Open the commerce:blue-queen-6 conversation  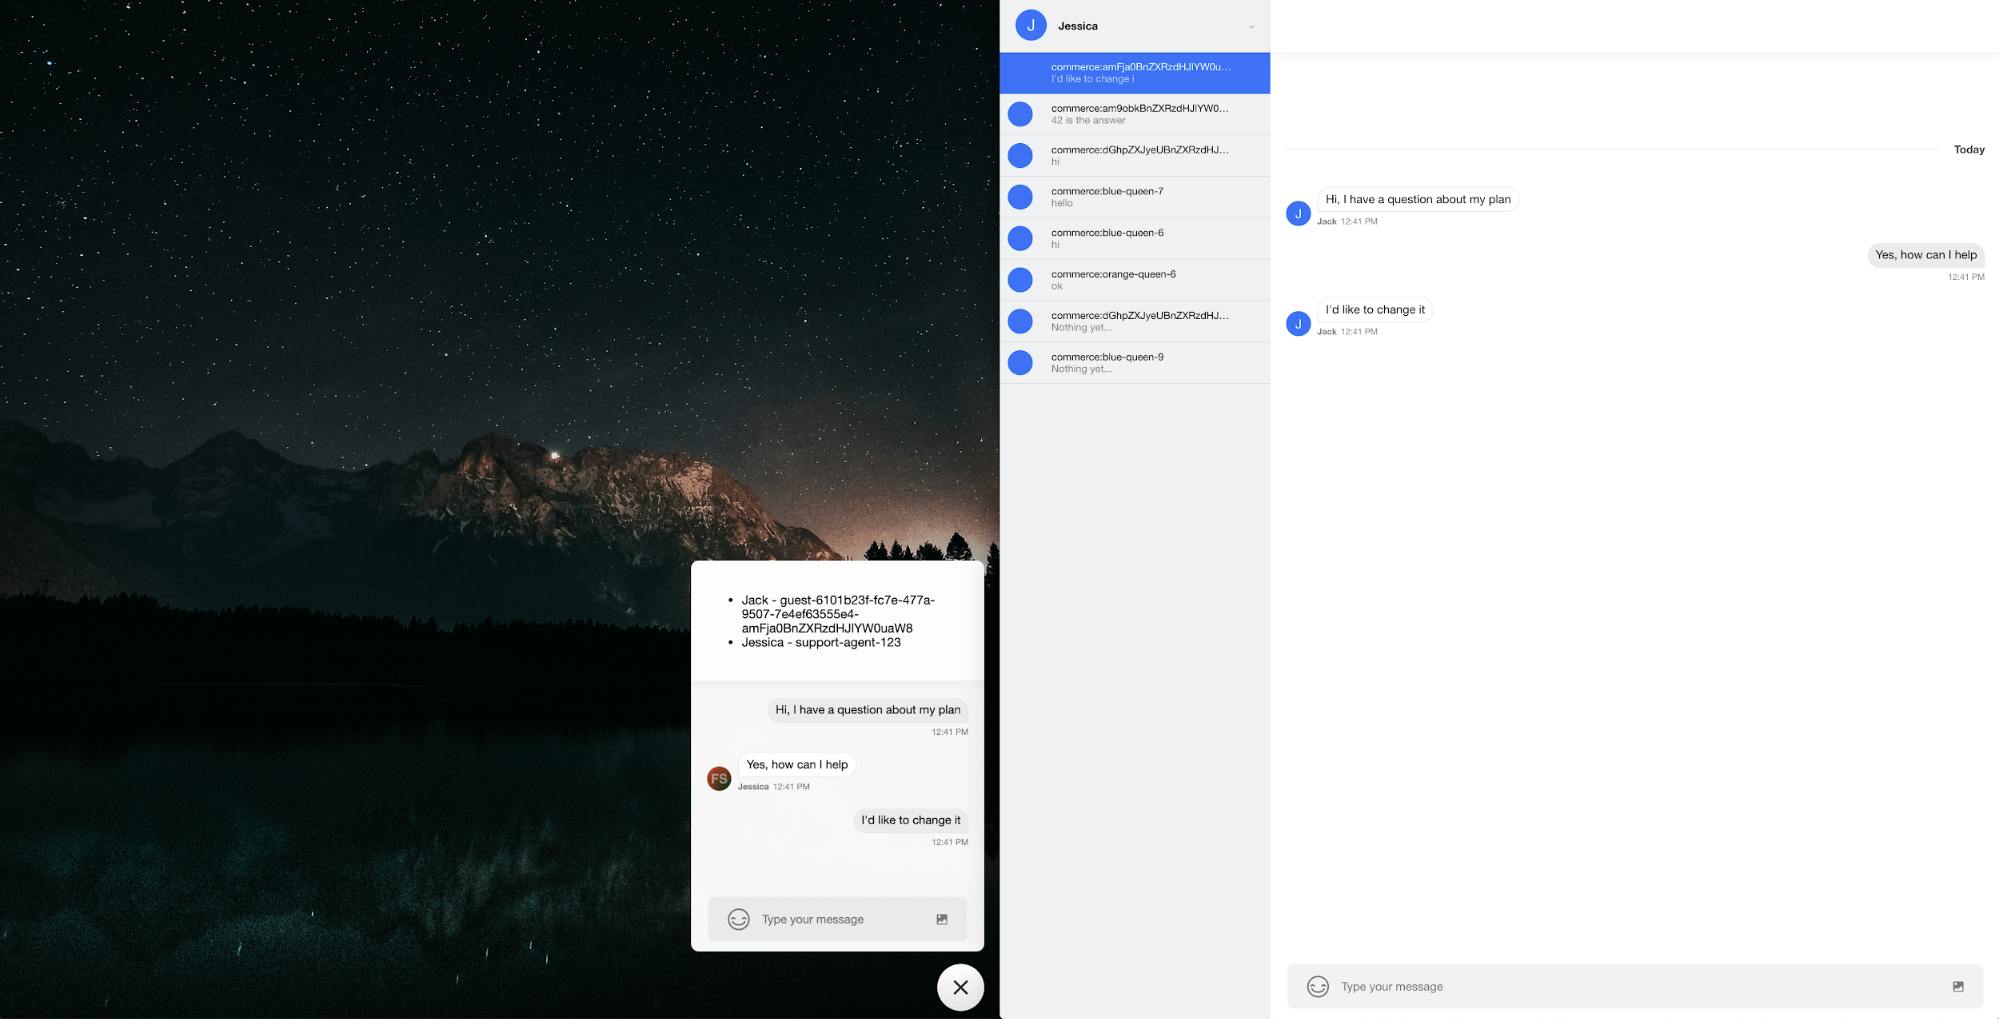tap(1134, 238)
